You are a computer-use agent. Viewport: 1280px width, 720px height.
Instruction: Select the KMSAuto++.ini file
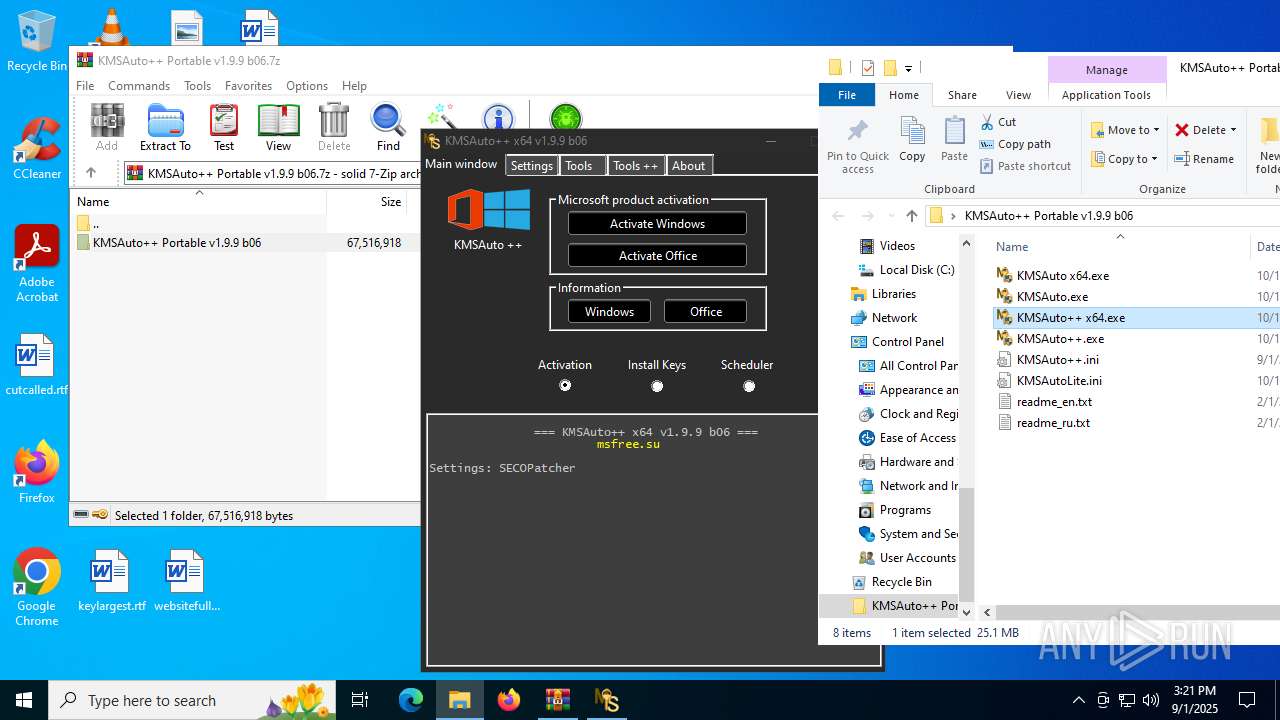point(1057,359)
